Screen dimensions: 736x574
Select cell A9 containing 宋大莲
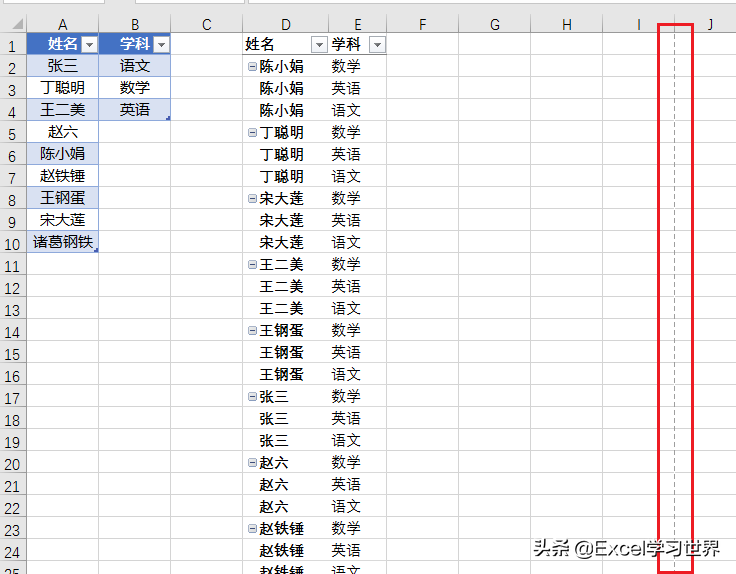pyautogui.click(x=62, y=220)
